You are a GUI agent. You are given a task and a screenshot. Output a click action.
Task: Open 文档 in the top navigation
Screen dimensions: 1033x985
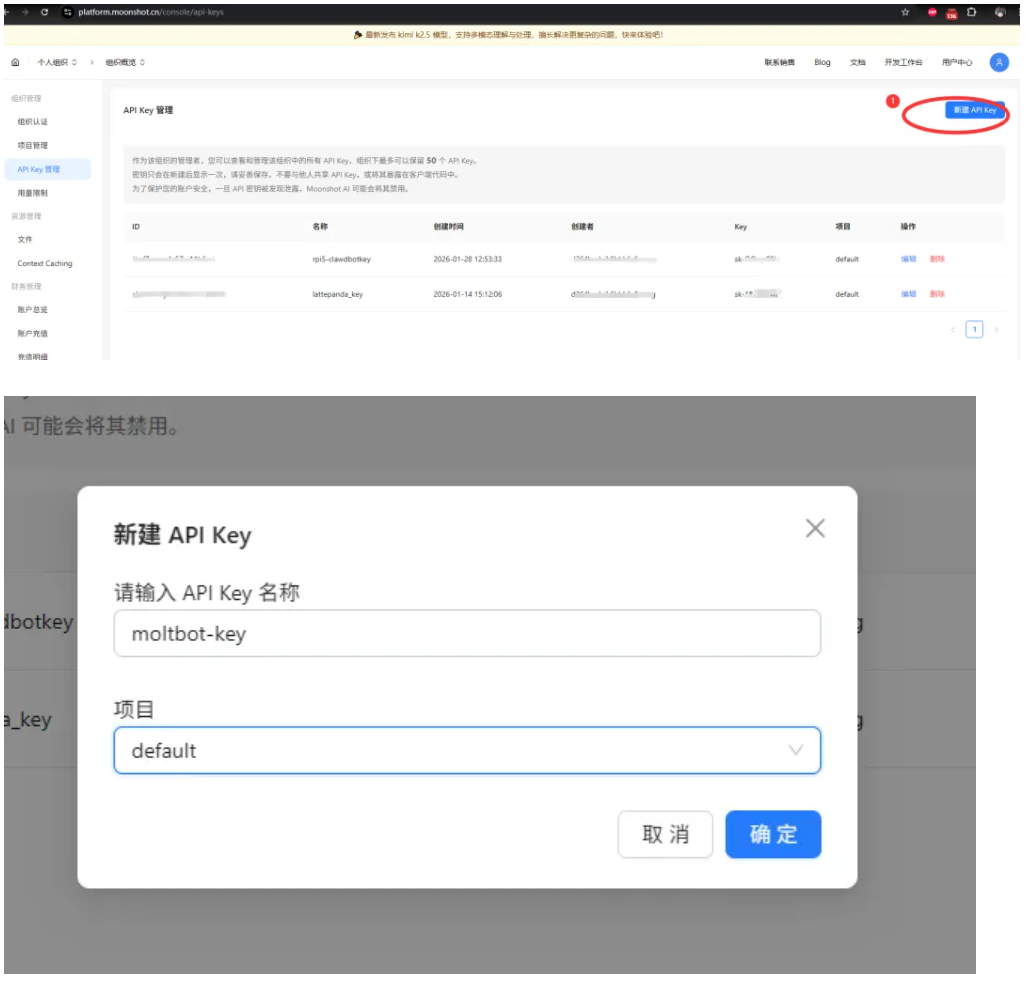point(857,62)
